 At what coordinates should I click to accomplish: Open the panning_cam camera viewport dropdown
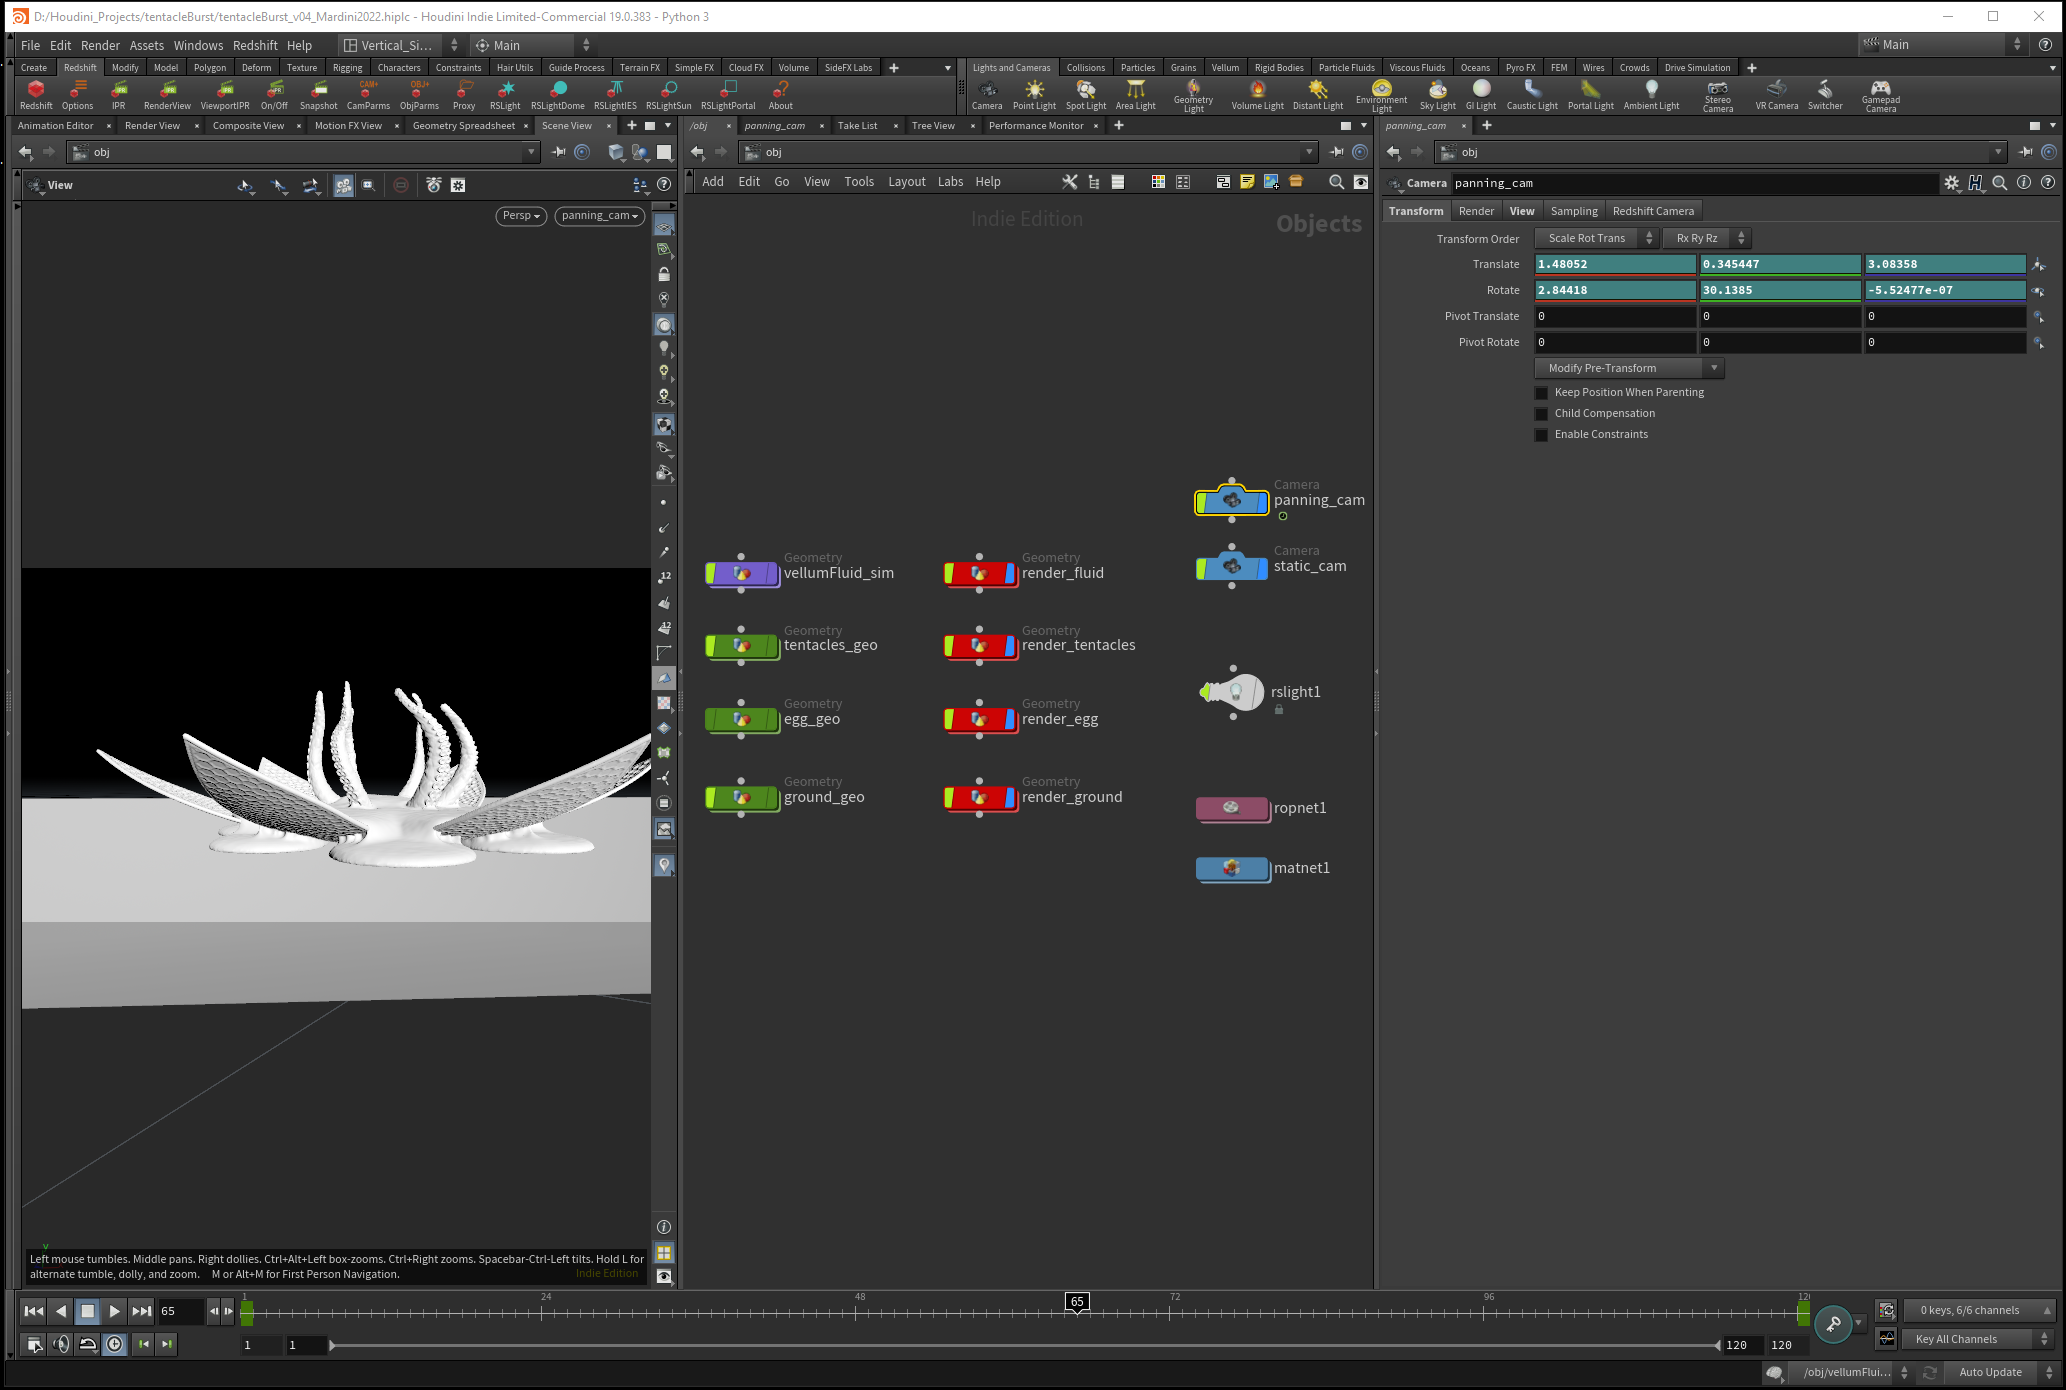pos(600,216)
